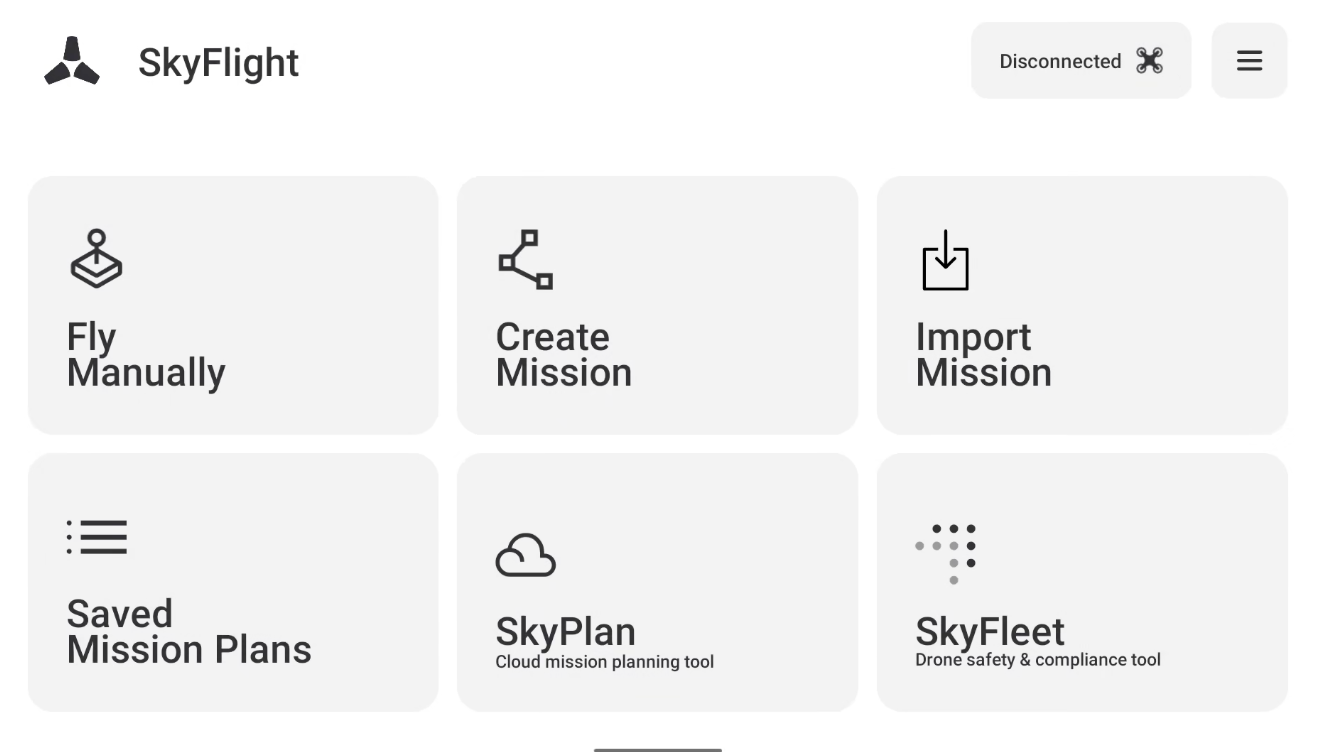Select the Saved Mission Plans list icon
Screen dimensions: 1334x752
click(x=96, y=537)
